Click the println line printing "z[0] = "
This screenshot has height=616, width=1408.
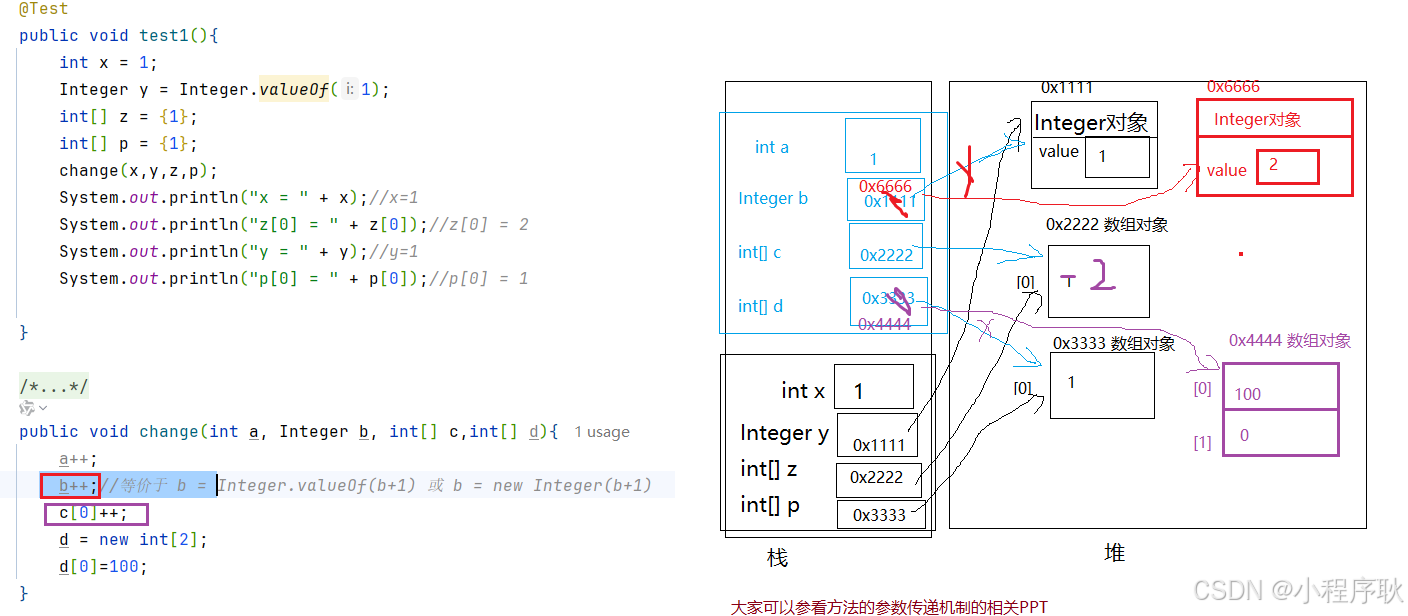[x=293, y=224]
